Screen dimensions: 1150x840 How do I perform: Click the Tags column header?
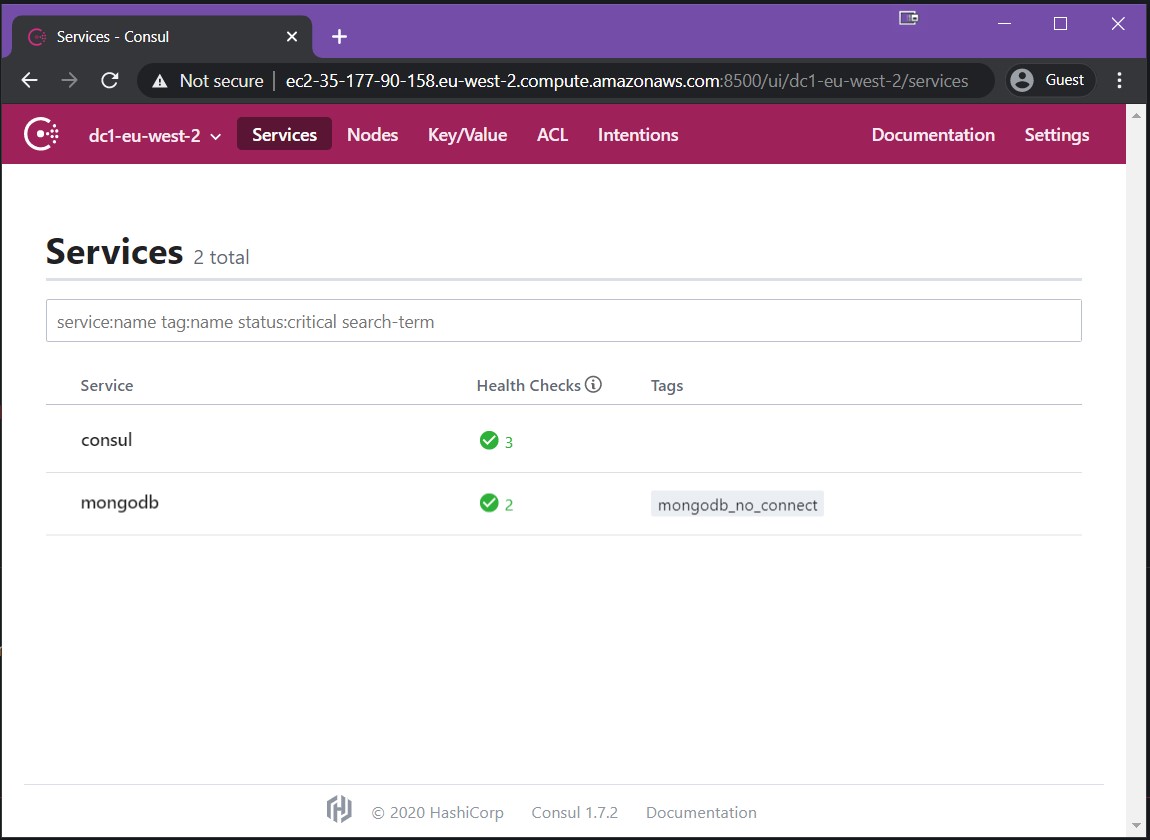click(667, 385)
